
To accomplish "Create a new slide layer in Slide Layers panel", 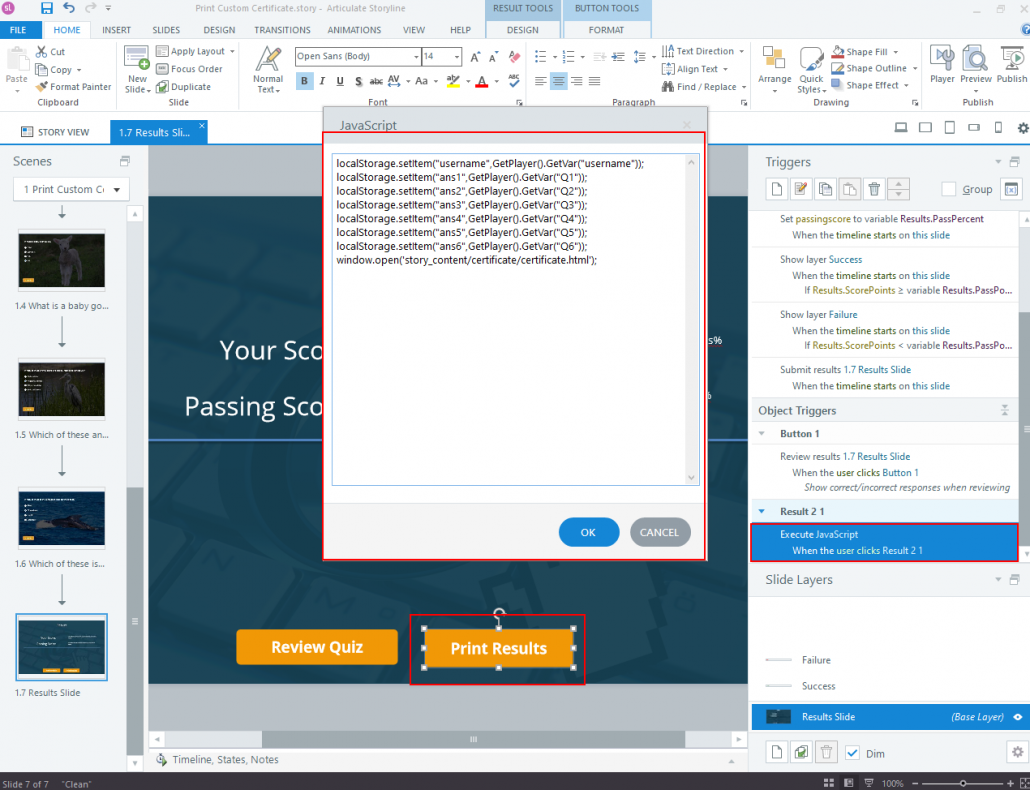I will pyautogui.click(x=776, y=752).
